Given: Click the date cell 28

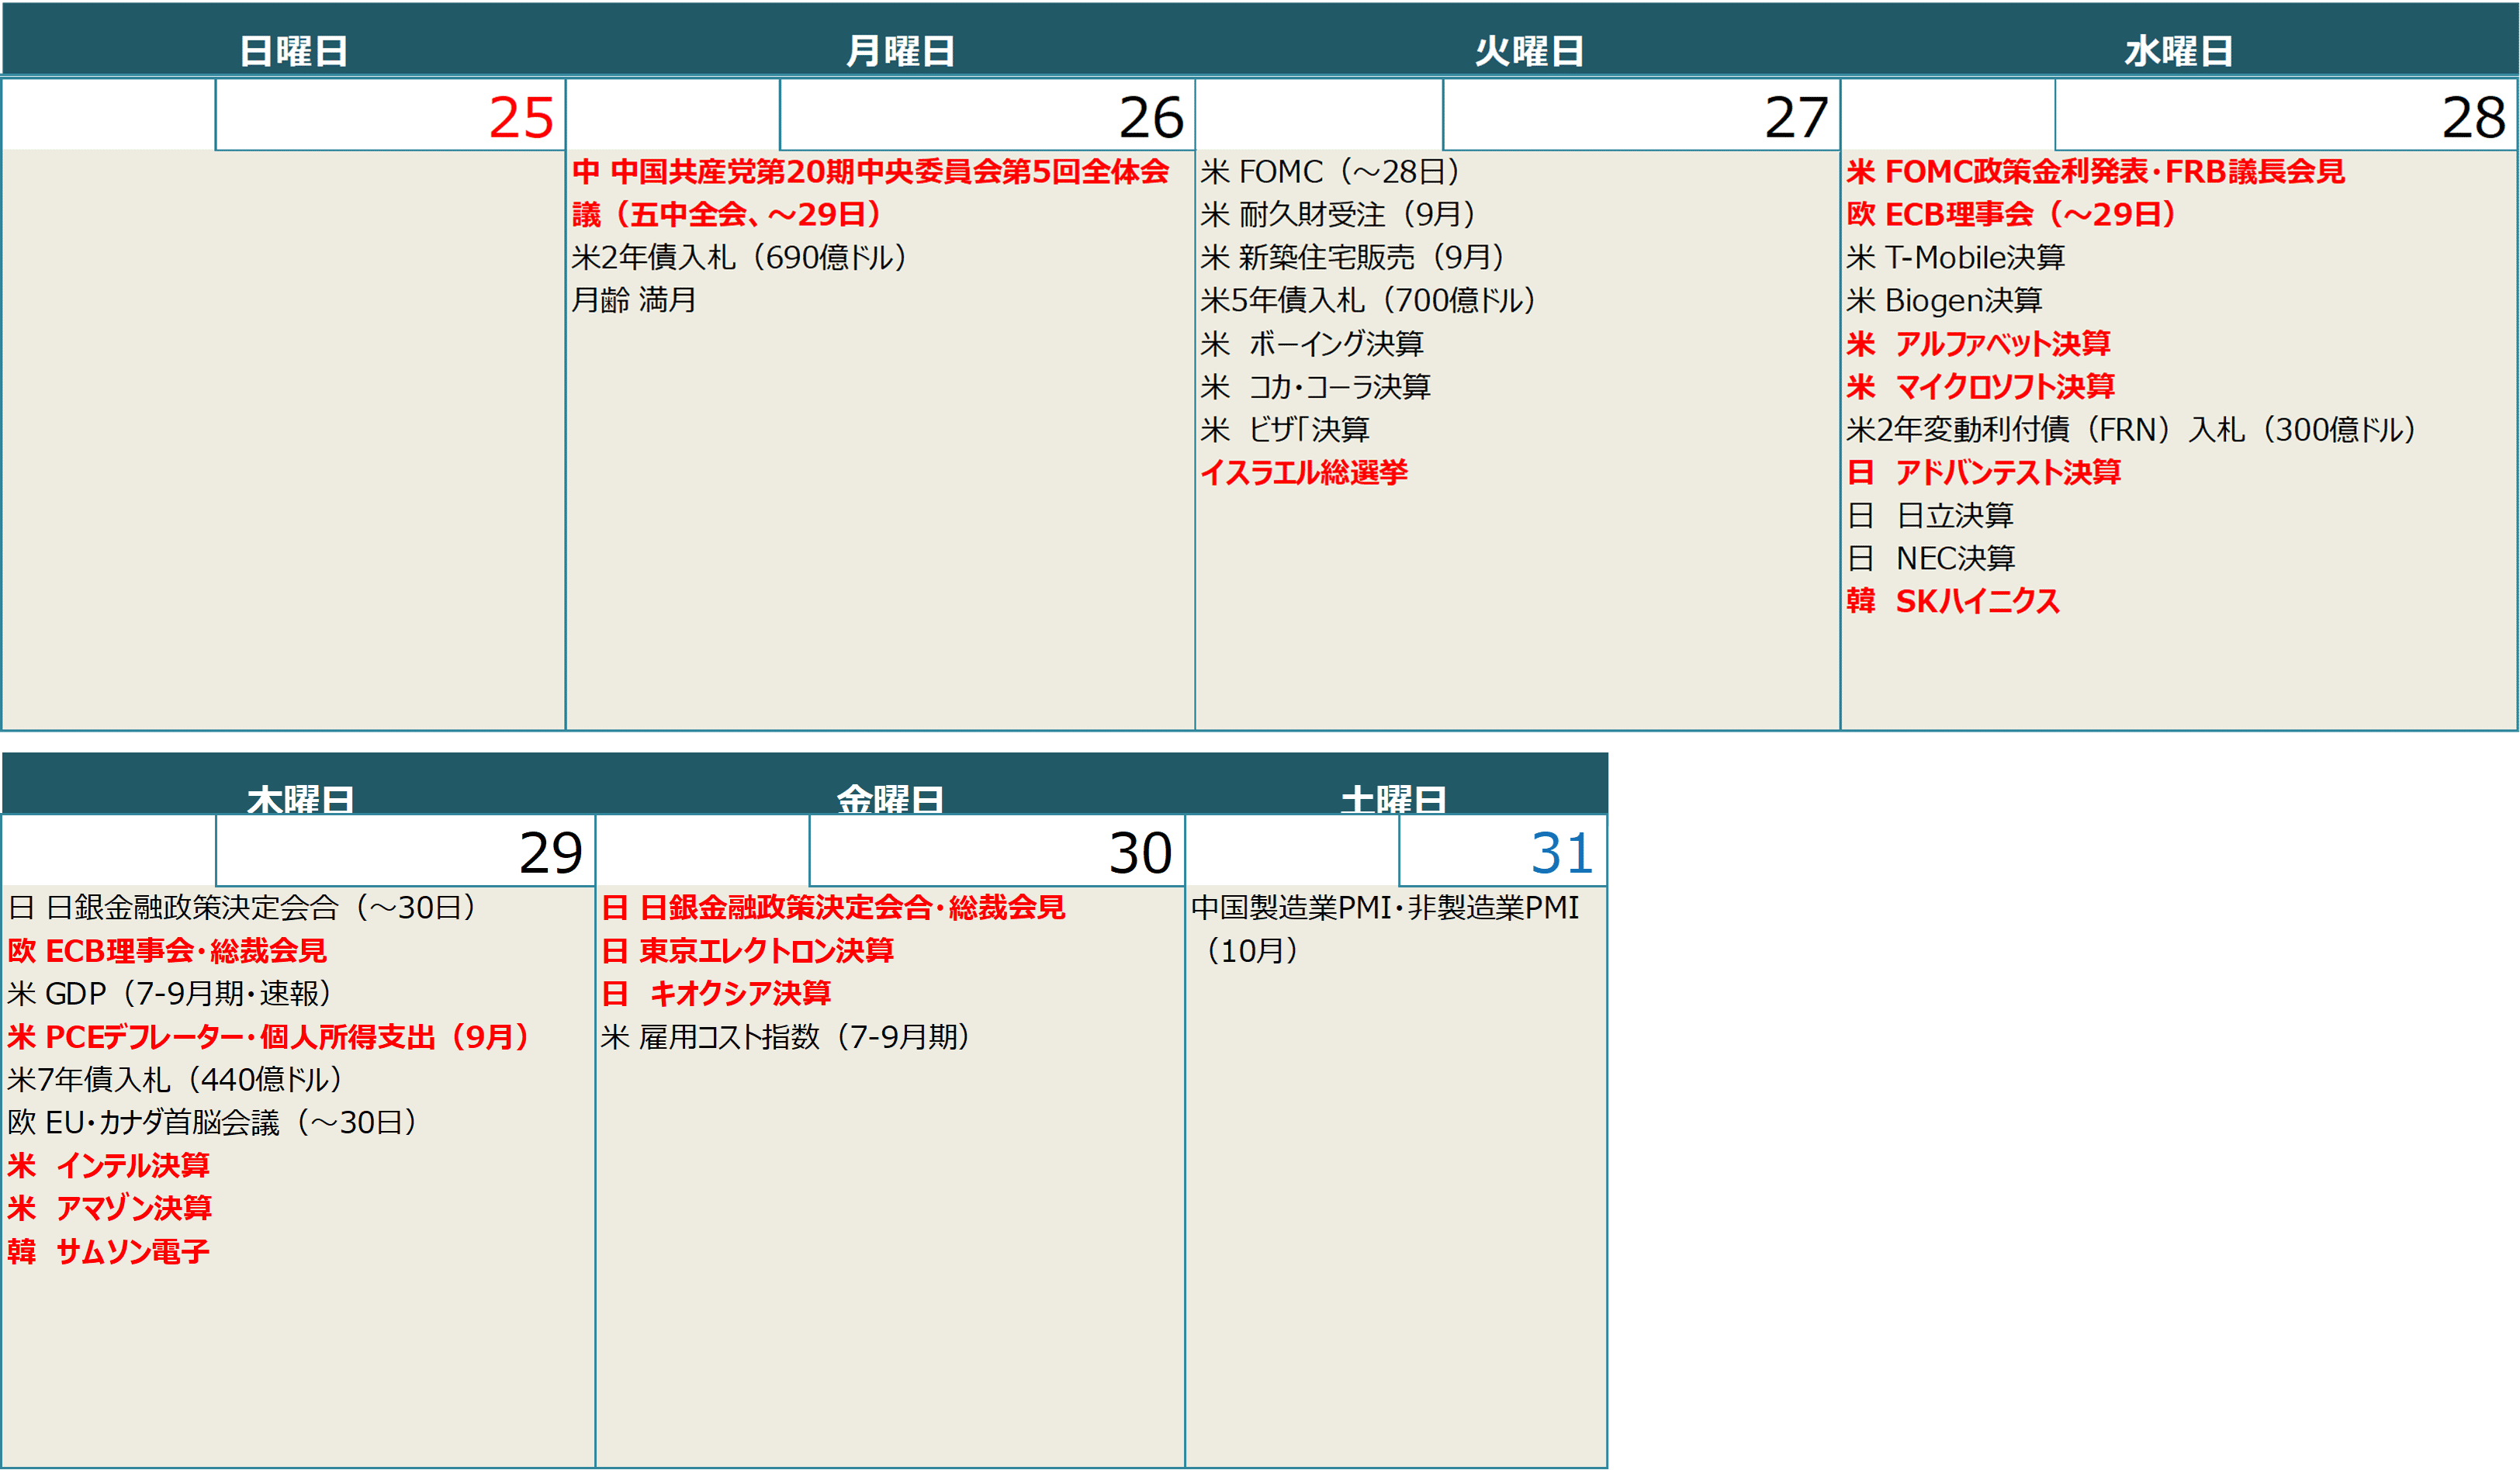Looking at the screenshot, I should click(x=2285, y=116).
